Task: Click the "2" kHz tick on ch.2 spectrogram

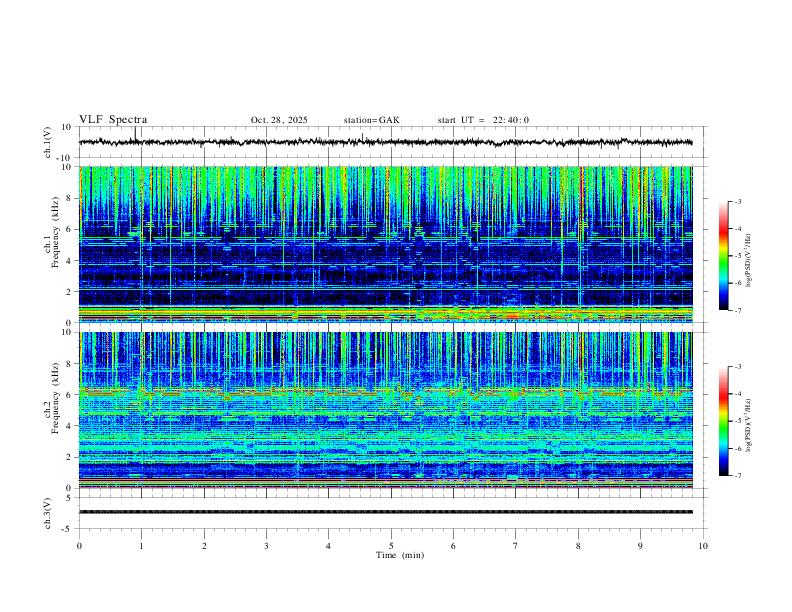Action: (69, 457)
